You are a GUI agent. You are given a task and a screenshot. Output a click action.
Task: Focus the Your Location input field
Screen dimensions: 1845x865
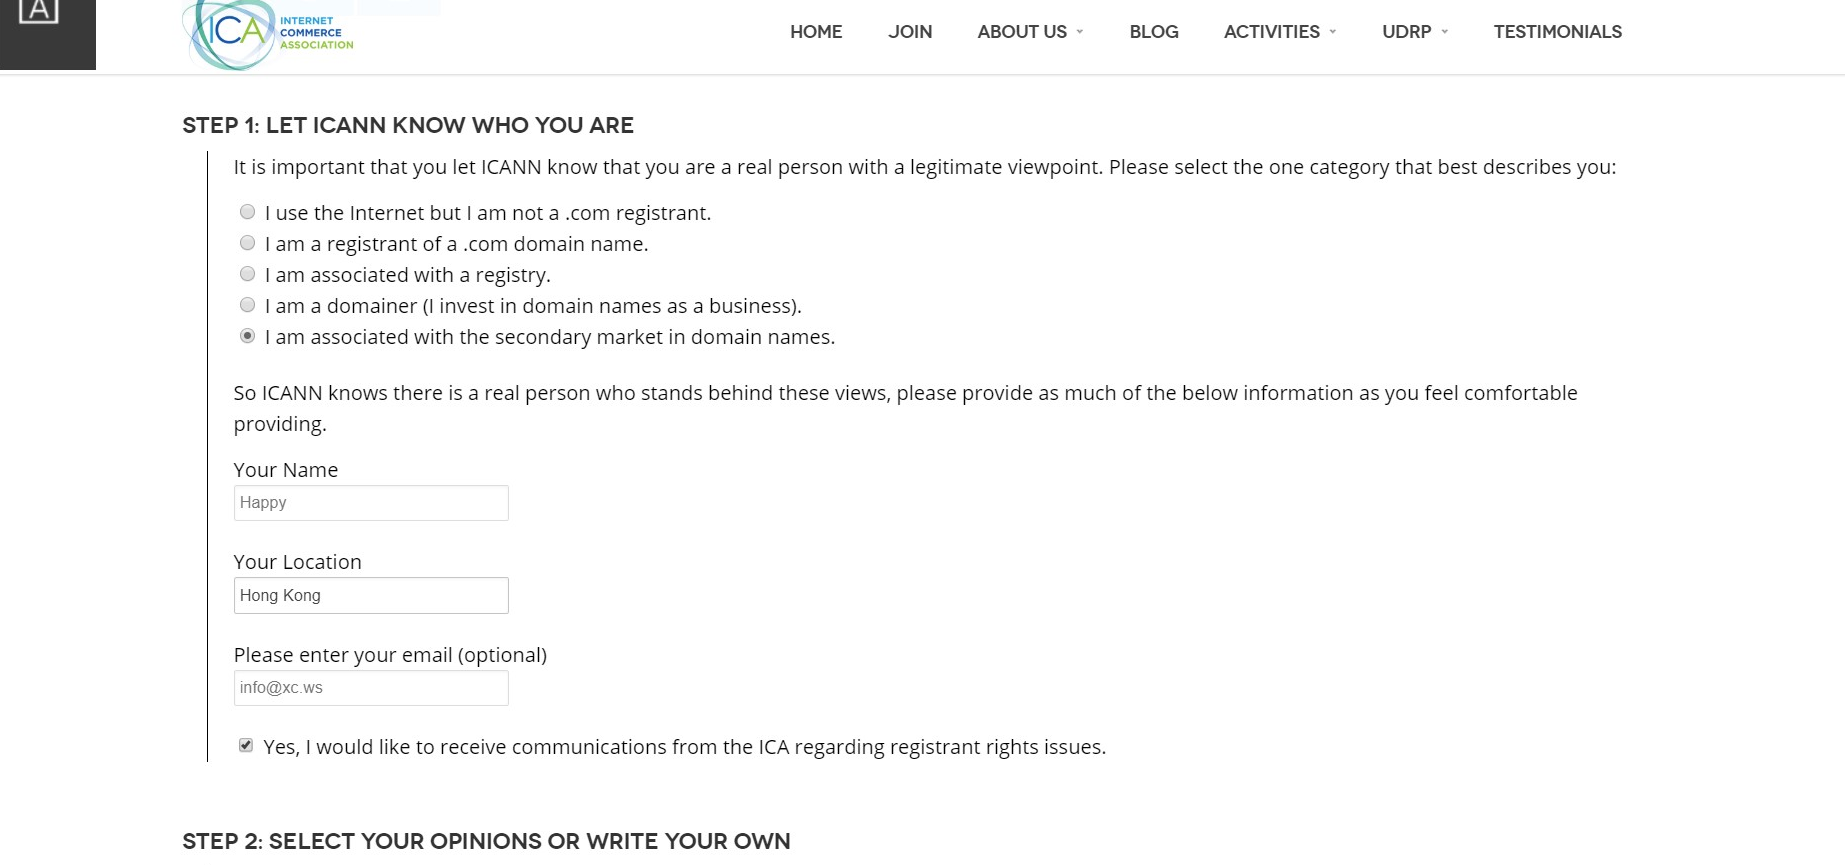point(371,596)
